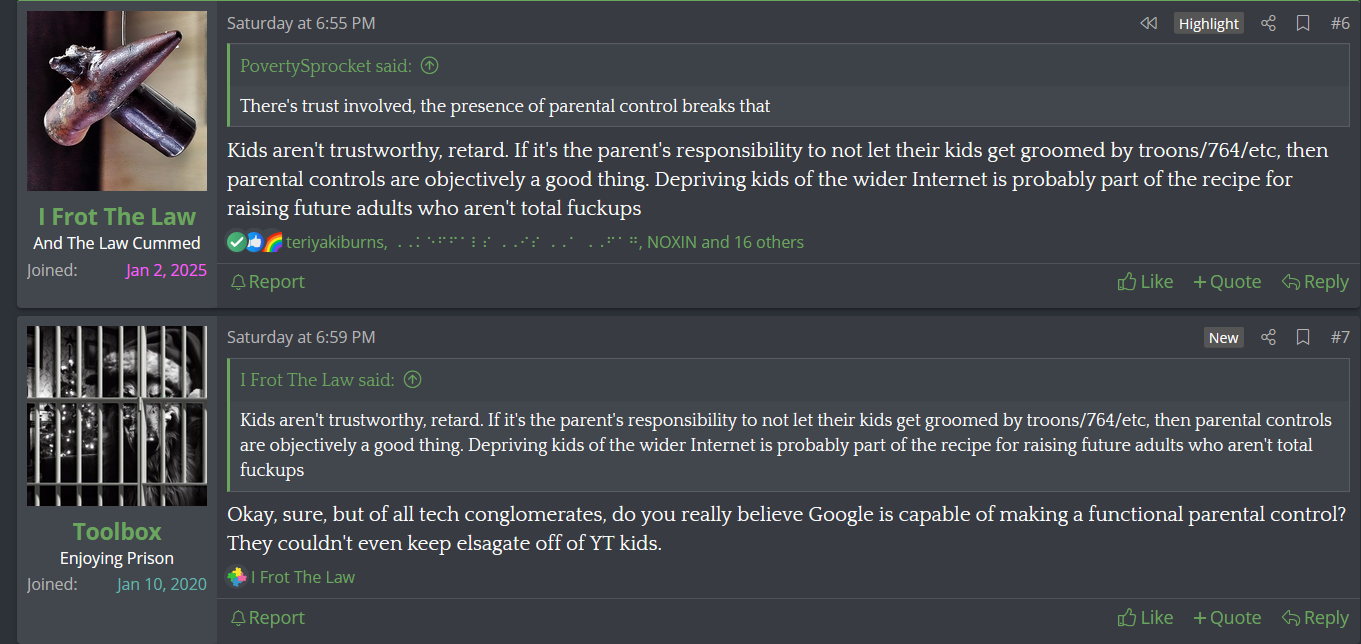Report Toolbox's post #7
The height and width of the screenshot is (644, 1361).
tap(267, 618)
